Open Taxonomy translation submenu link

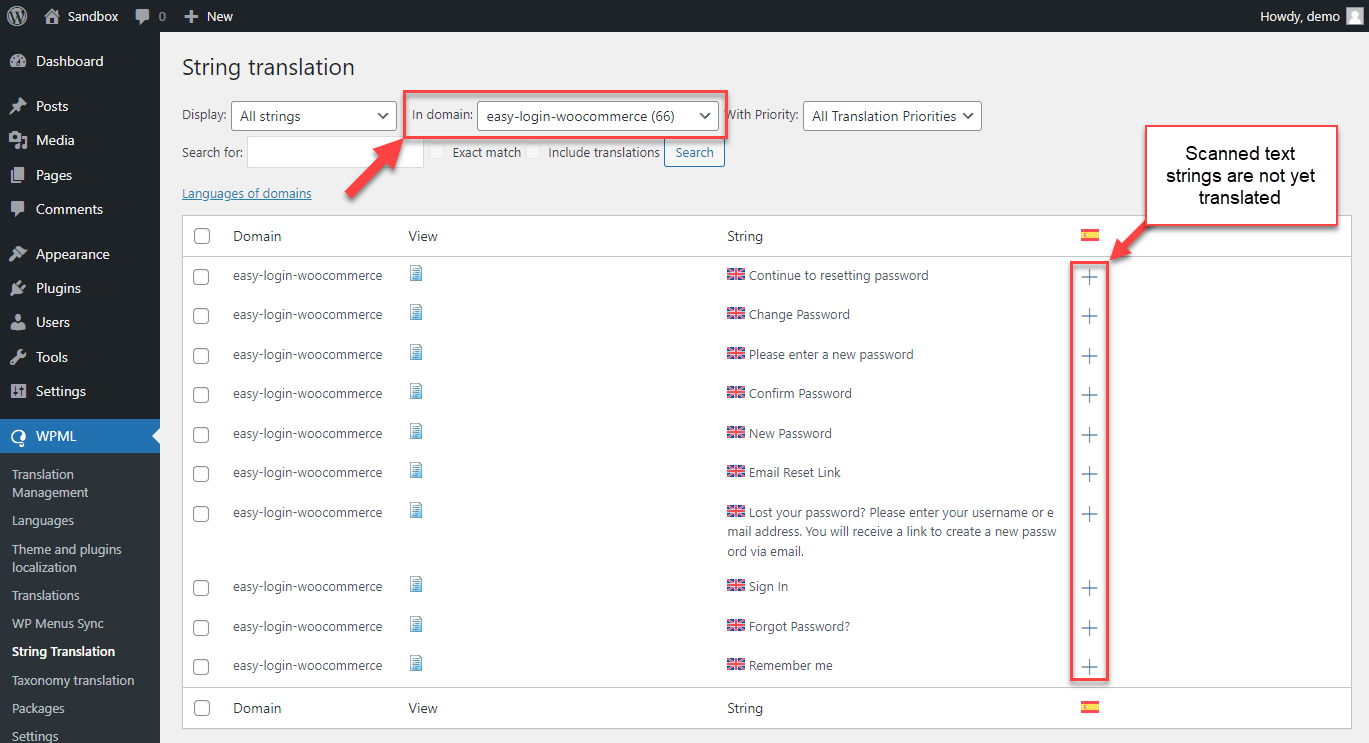point(73,680)
